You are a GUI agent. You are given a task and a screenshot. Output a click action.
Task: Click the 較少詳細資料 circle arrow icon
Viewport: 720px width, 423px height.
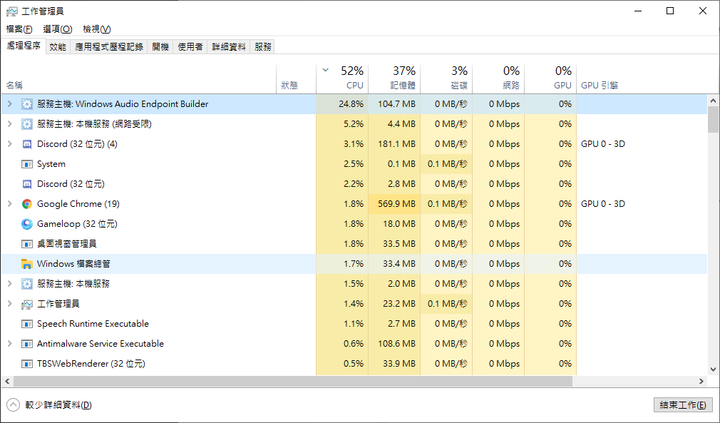click(x=13, y=405)
